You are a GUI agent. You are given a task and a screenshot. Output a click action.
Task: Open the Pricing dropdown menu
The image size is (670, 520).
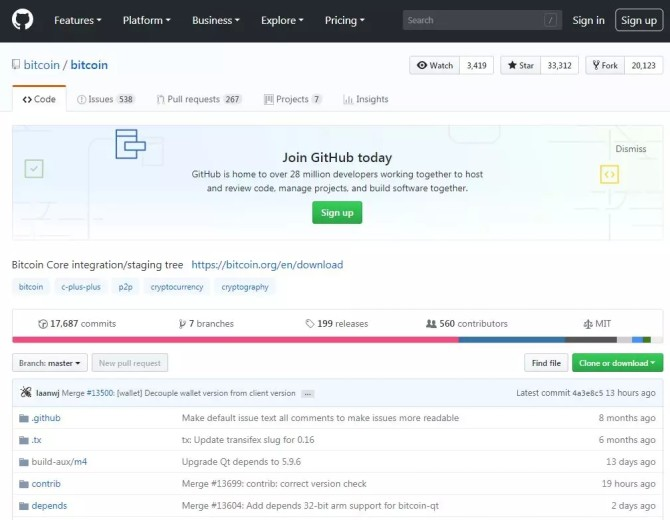coord(344,20)
